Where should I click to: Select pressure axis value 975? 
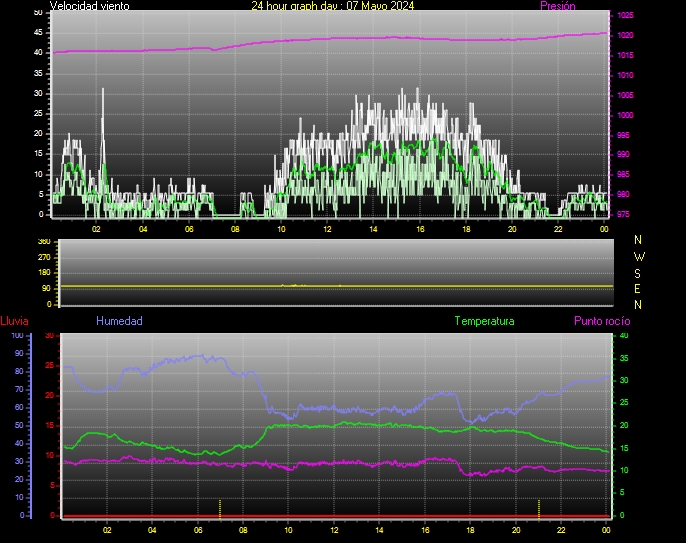(623, 214)
